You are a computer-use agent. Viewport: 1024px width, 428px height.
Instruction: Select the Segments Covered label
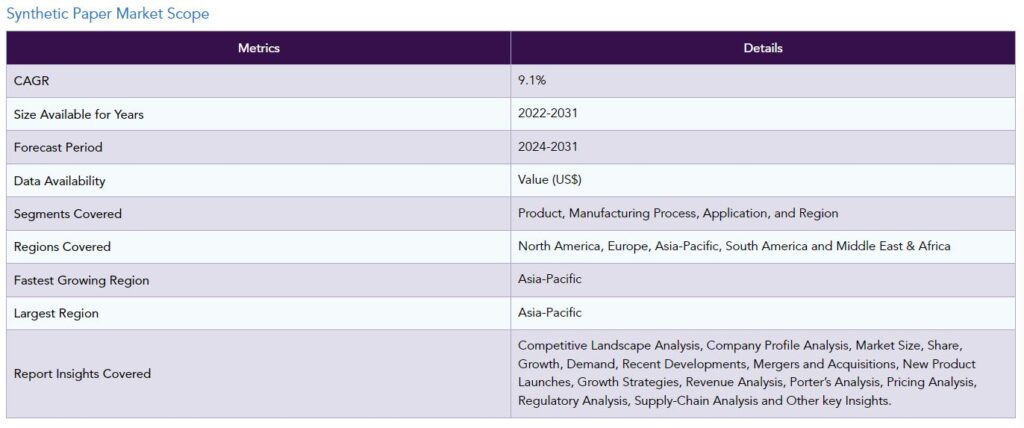tap(68, 214)
